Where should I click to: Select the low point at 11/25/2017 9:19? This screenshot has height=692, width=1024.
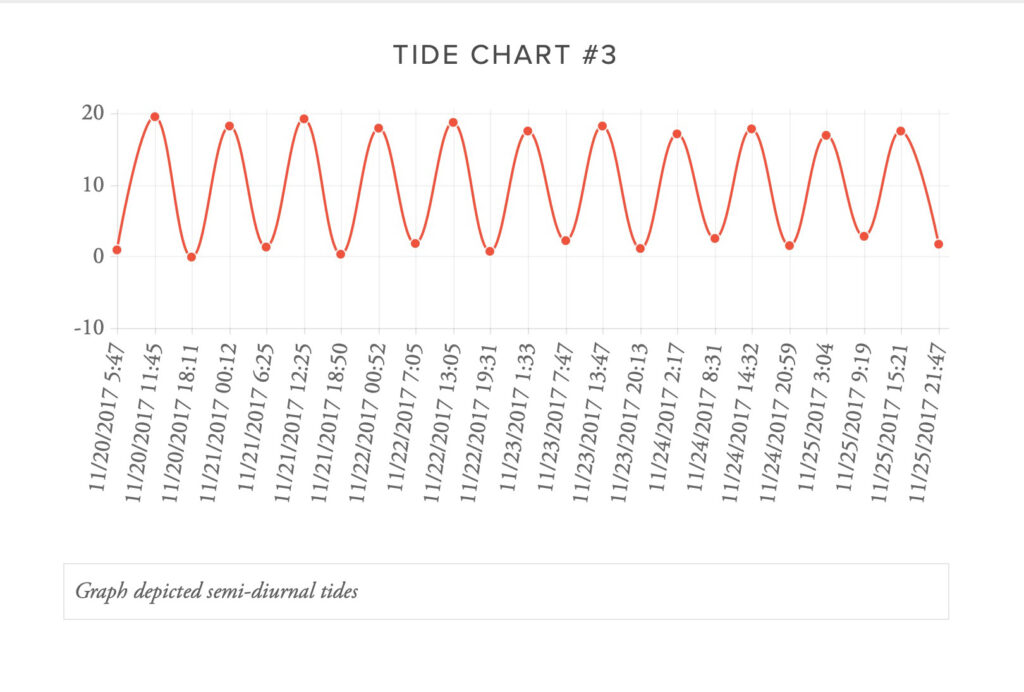pos(864,236)
